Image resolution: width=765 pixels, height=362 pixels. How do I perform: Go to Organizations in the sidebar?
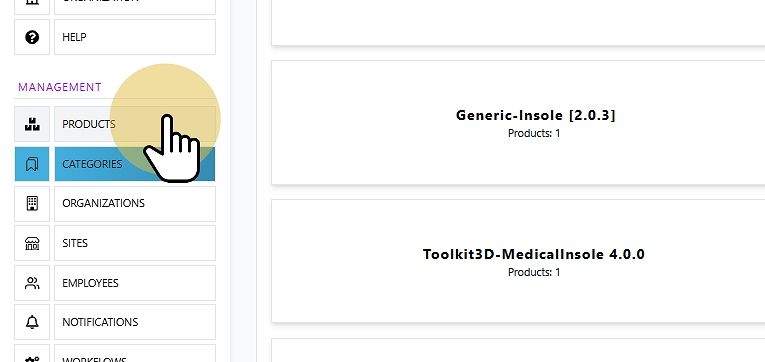tap(135, 203)
